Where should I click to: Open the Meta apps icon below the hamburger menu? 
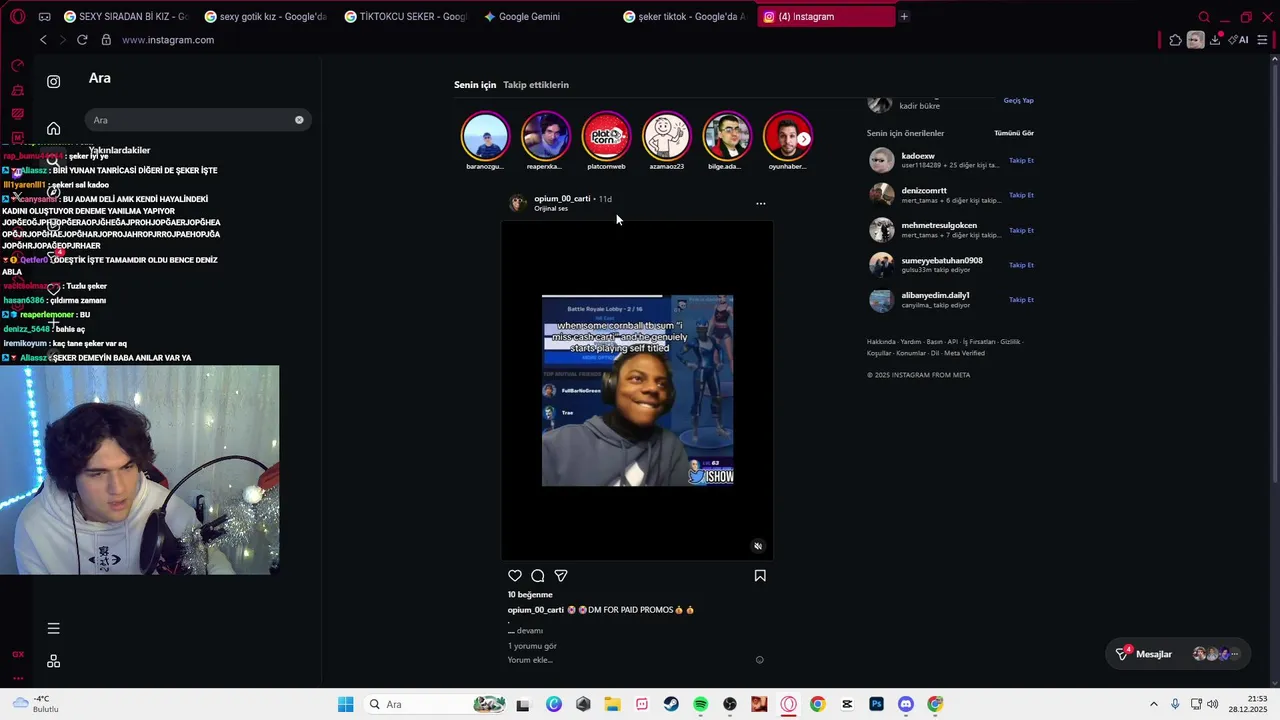(54, 661)
